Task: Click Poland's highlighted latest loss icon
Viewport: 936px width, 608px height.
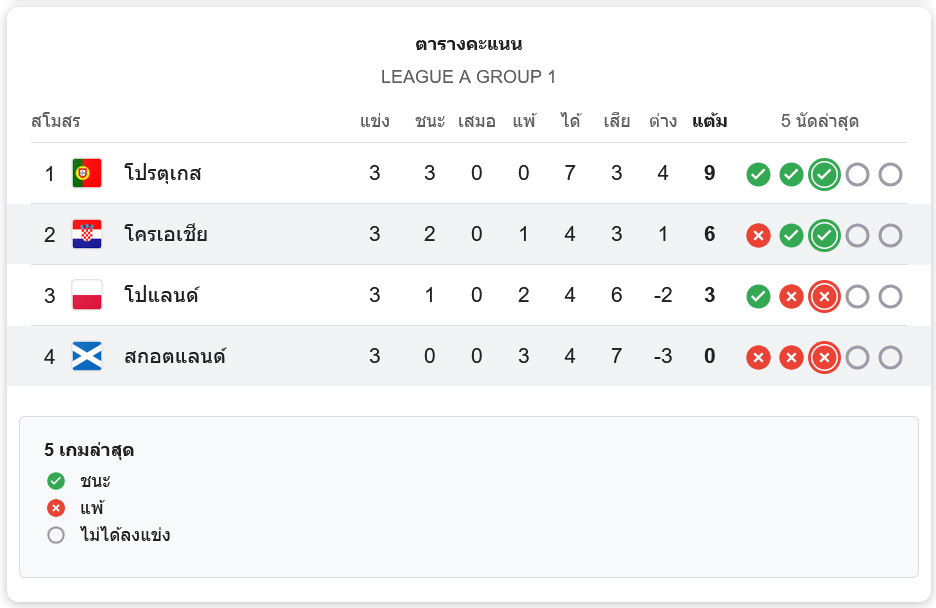Action: click(x=824, y=297)
